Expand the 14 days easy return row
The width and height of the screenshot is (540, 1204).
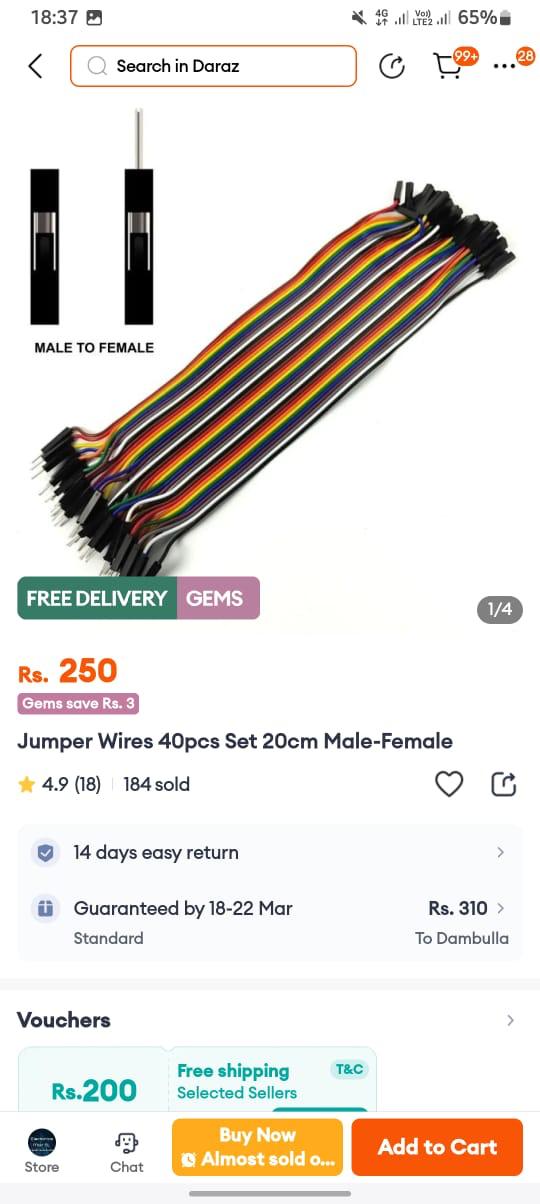[x=270, y=853]
